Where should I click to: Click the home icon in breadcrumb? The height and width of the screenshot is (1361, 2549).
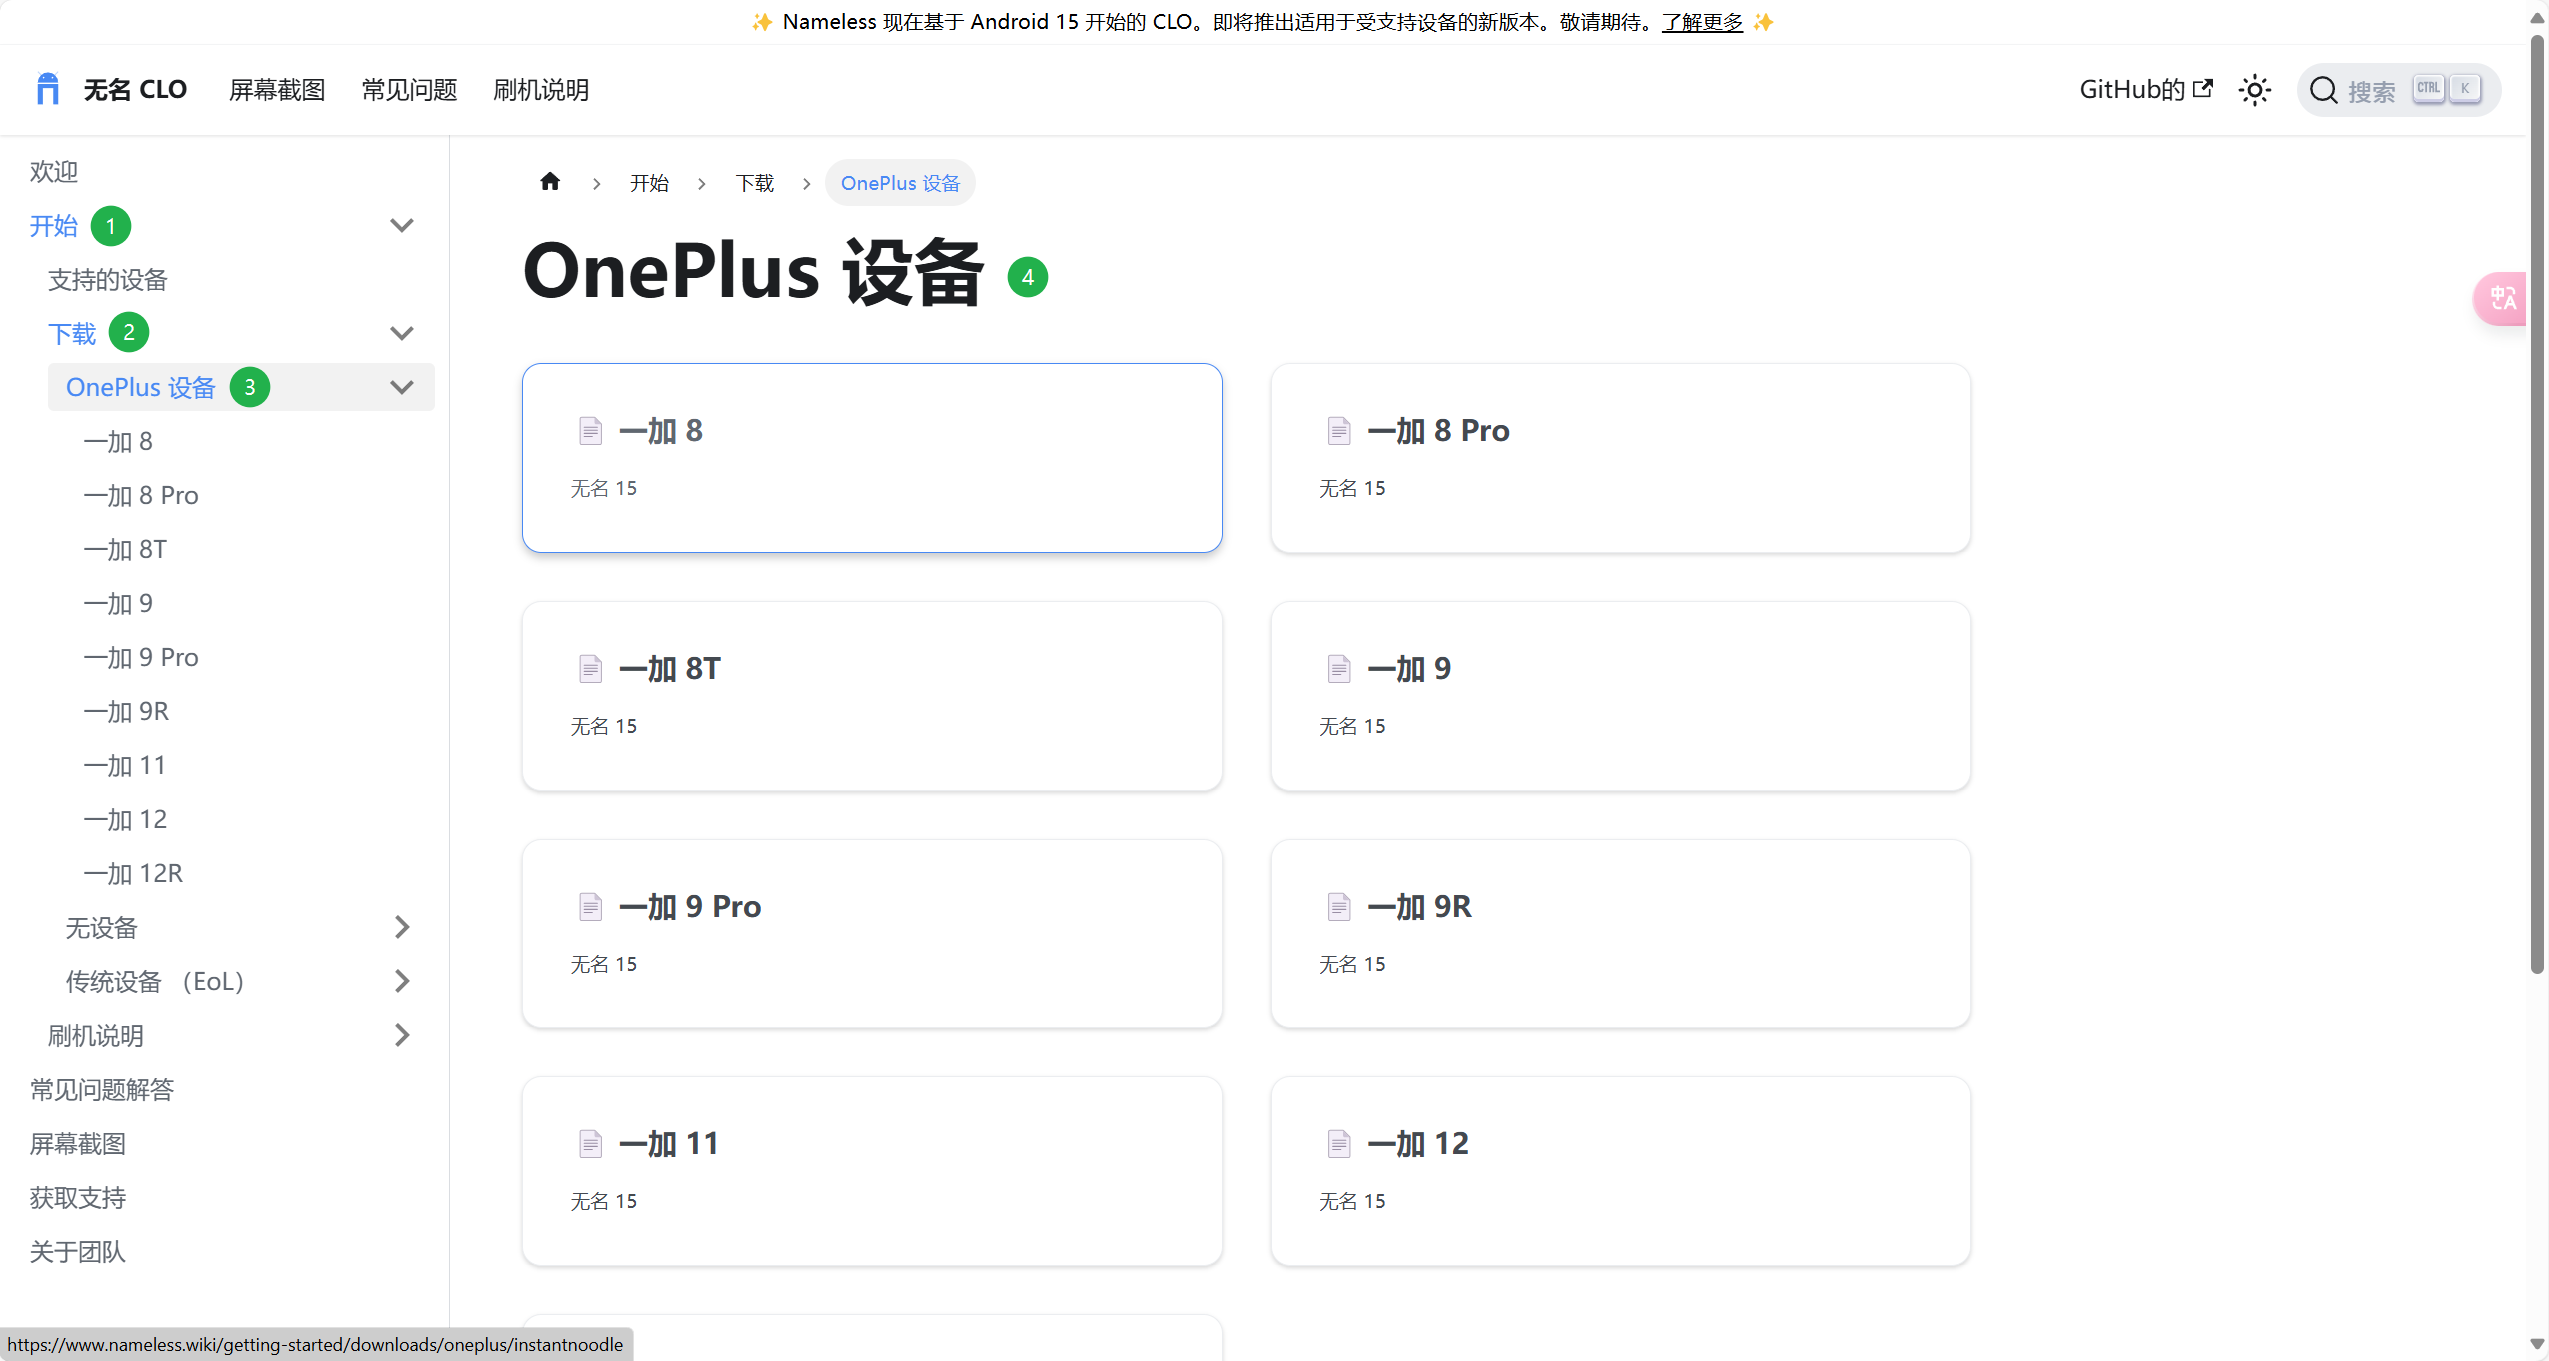(x=550, y=182)
